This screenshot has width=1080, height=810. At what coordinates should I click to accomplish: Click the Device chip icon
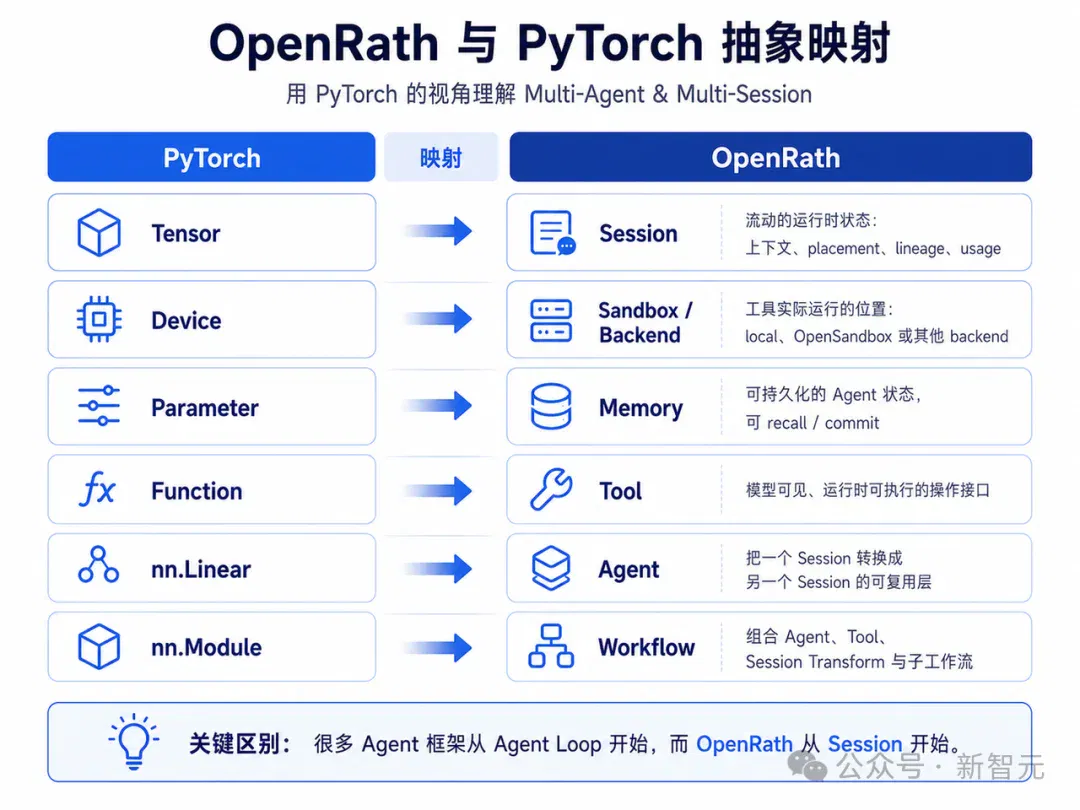pyautogui.click(x=98, y=319)
